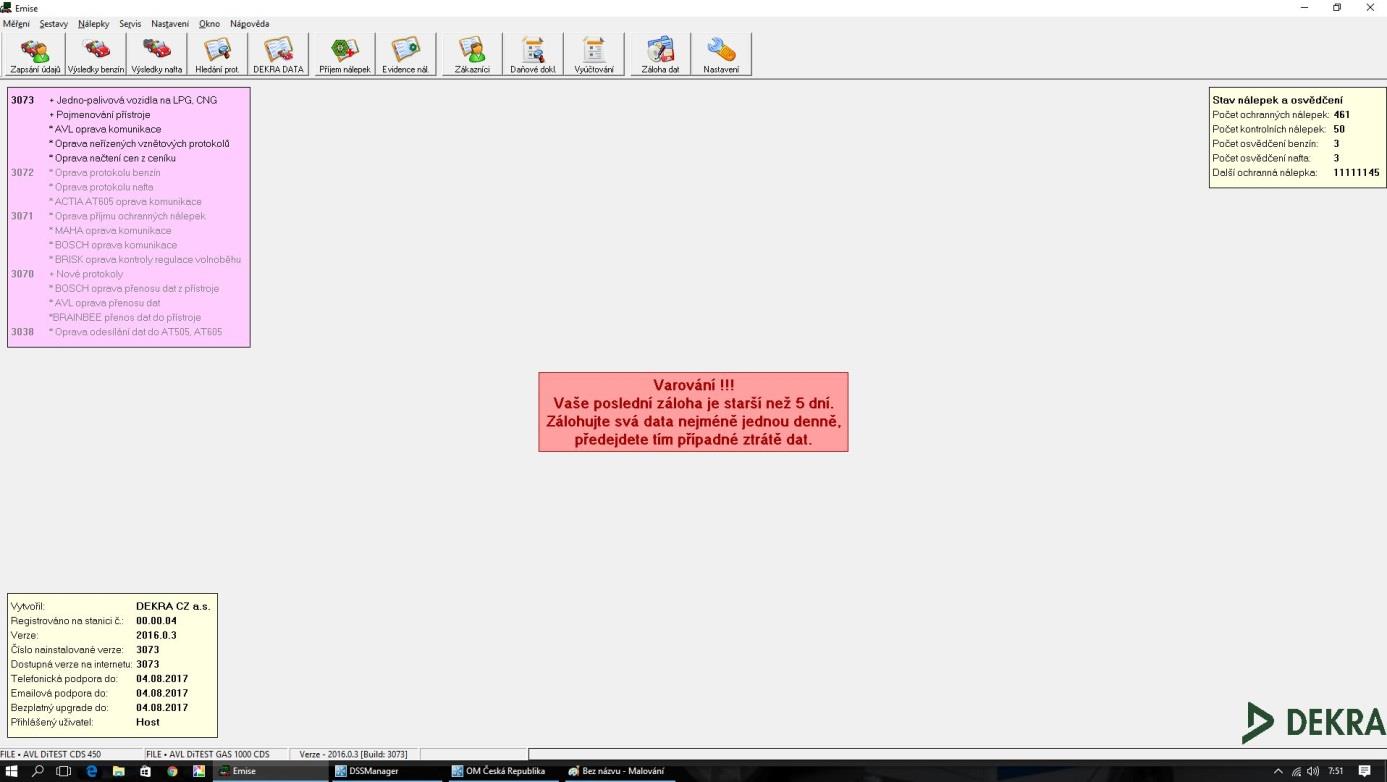The width and height of the screenshot is (1387, 782).
Task: Click version value 2016.0.3 in info panel
Action: (156, 635)
